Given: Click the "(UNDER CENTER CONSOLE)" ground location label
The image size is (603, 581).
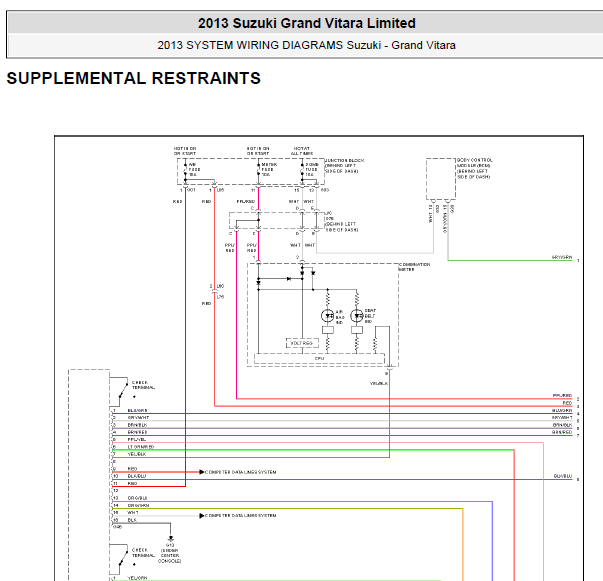Looking at the screenshot, I should pyautogui.click(x=170, y=556).
